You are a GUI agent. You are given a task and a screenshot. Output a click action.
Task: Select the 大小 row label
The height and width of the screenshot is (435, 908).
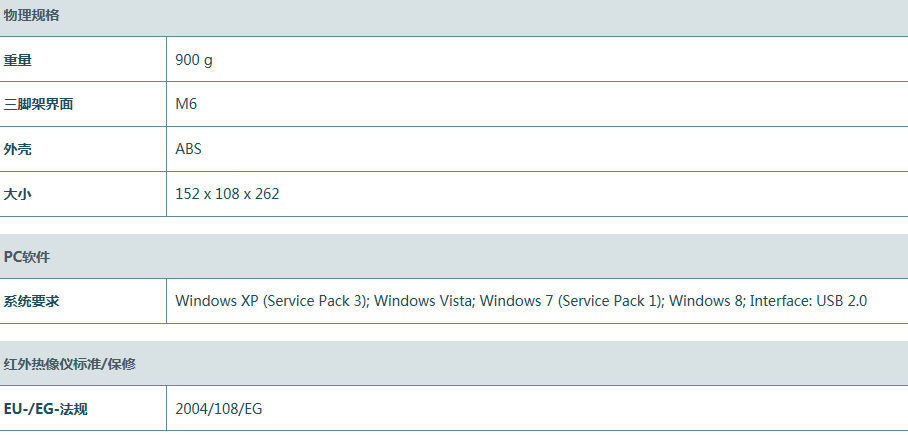[x=18, y=194]
